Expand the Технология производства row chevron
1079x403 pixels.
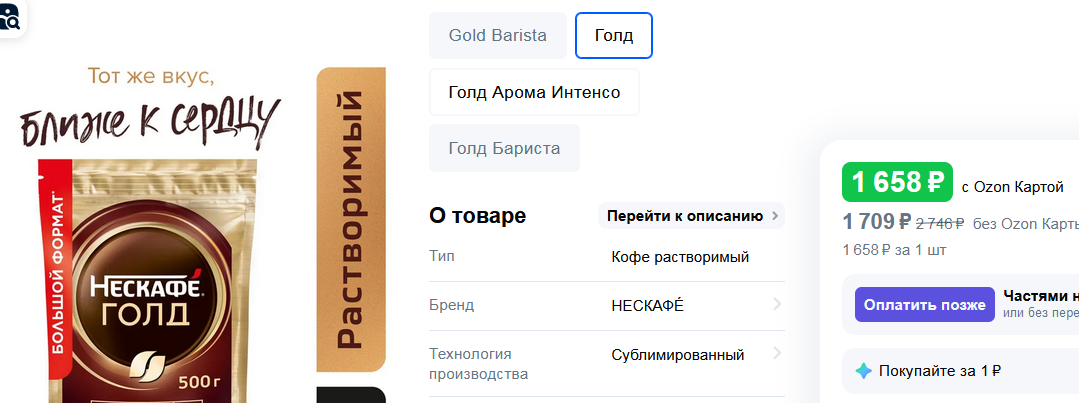pyautogui.click(x=777, y=354)
